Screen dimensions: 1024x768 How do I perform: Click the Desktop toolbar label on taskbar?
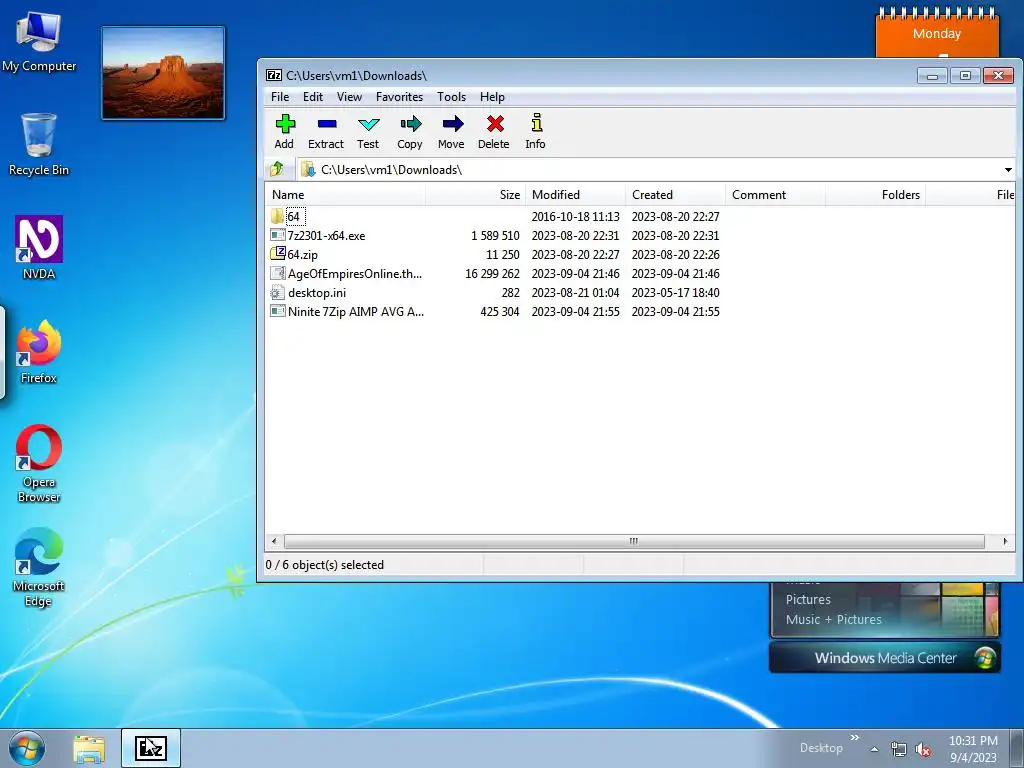point(821,748)
